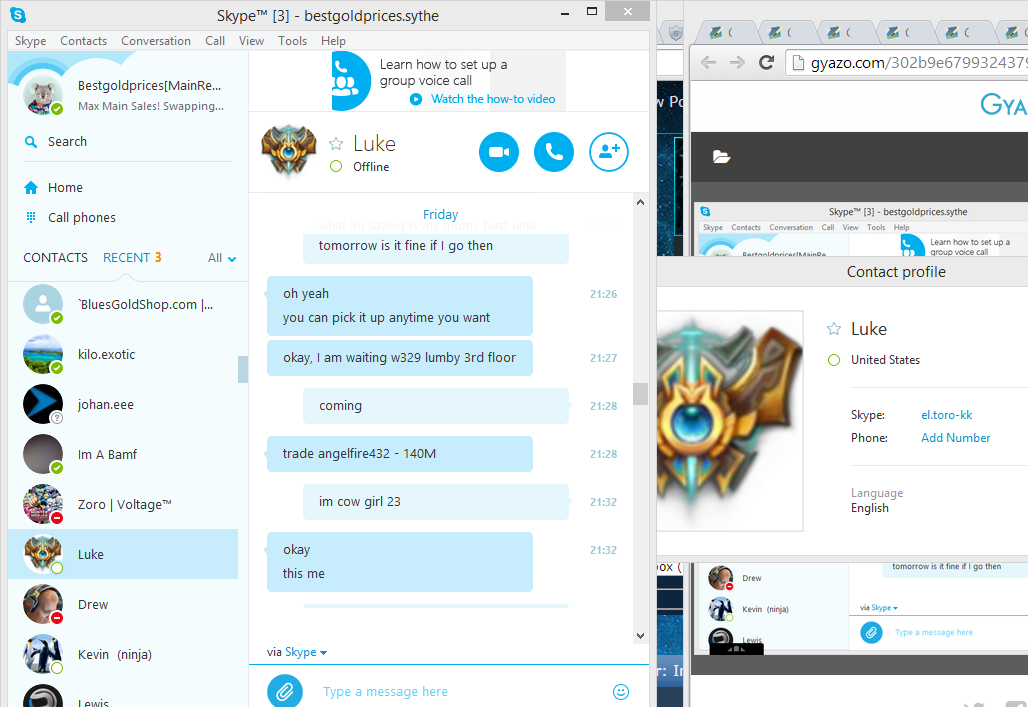Viewport: 1028px width, 707px height.
Task: Go forward in the browser
Action: 737,62
